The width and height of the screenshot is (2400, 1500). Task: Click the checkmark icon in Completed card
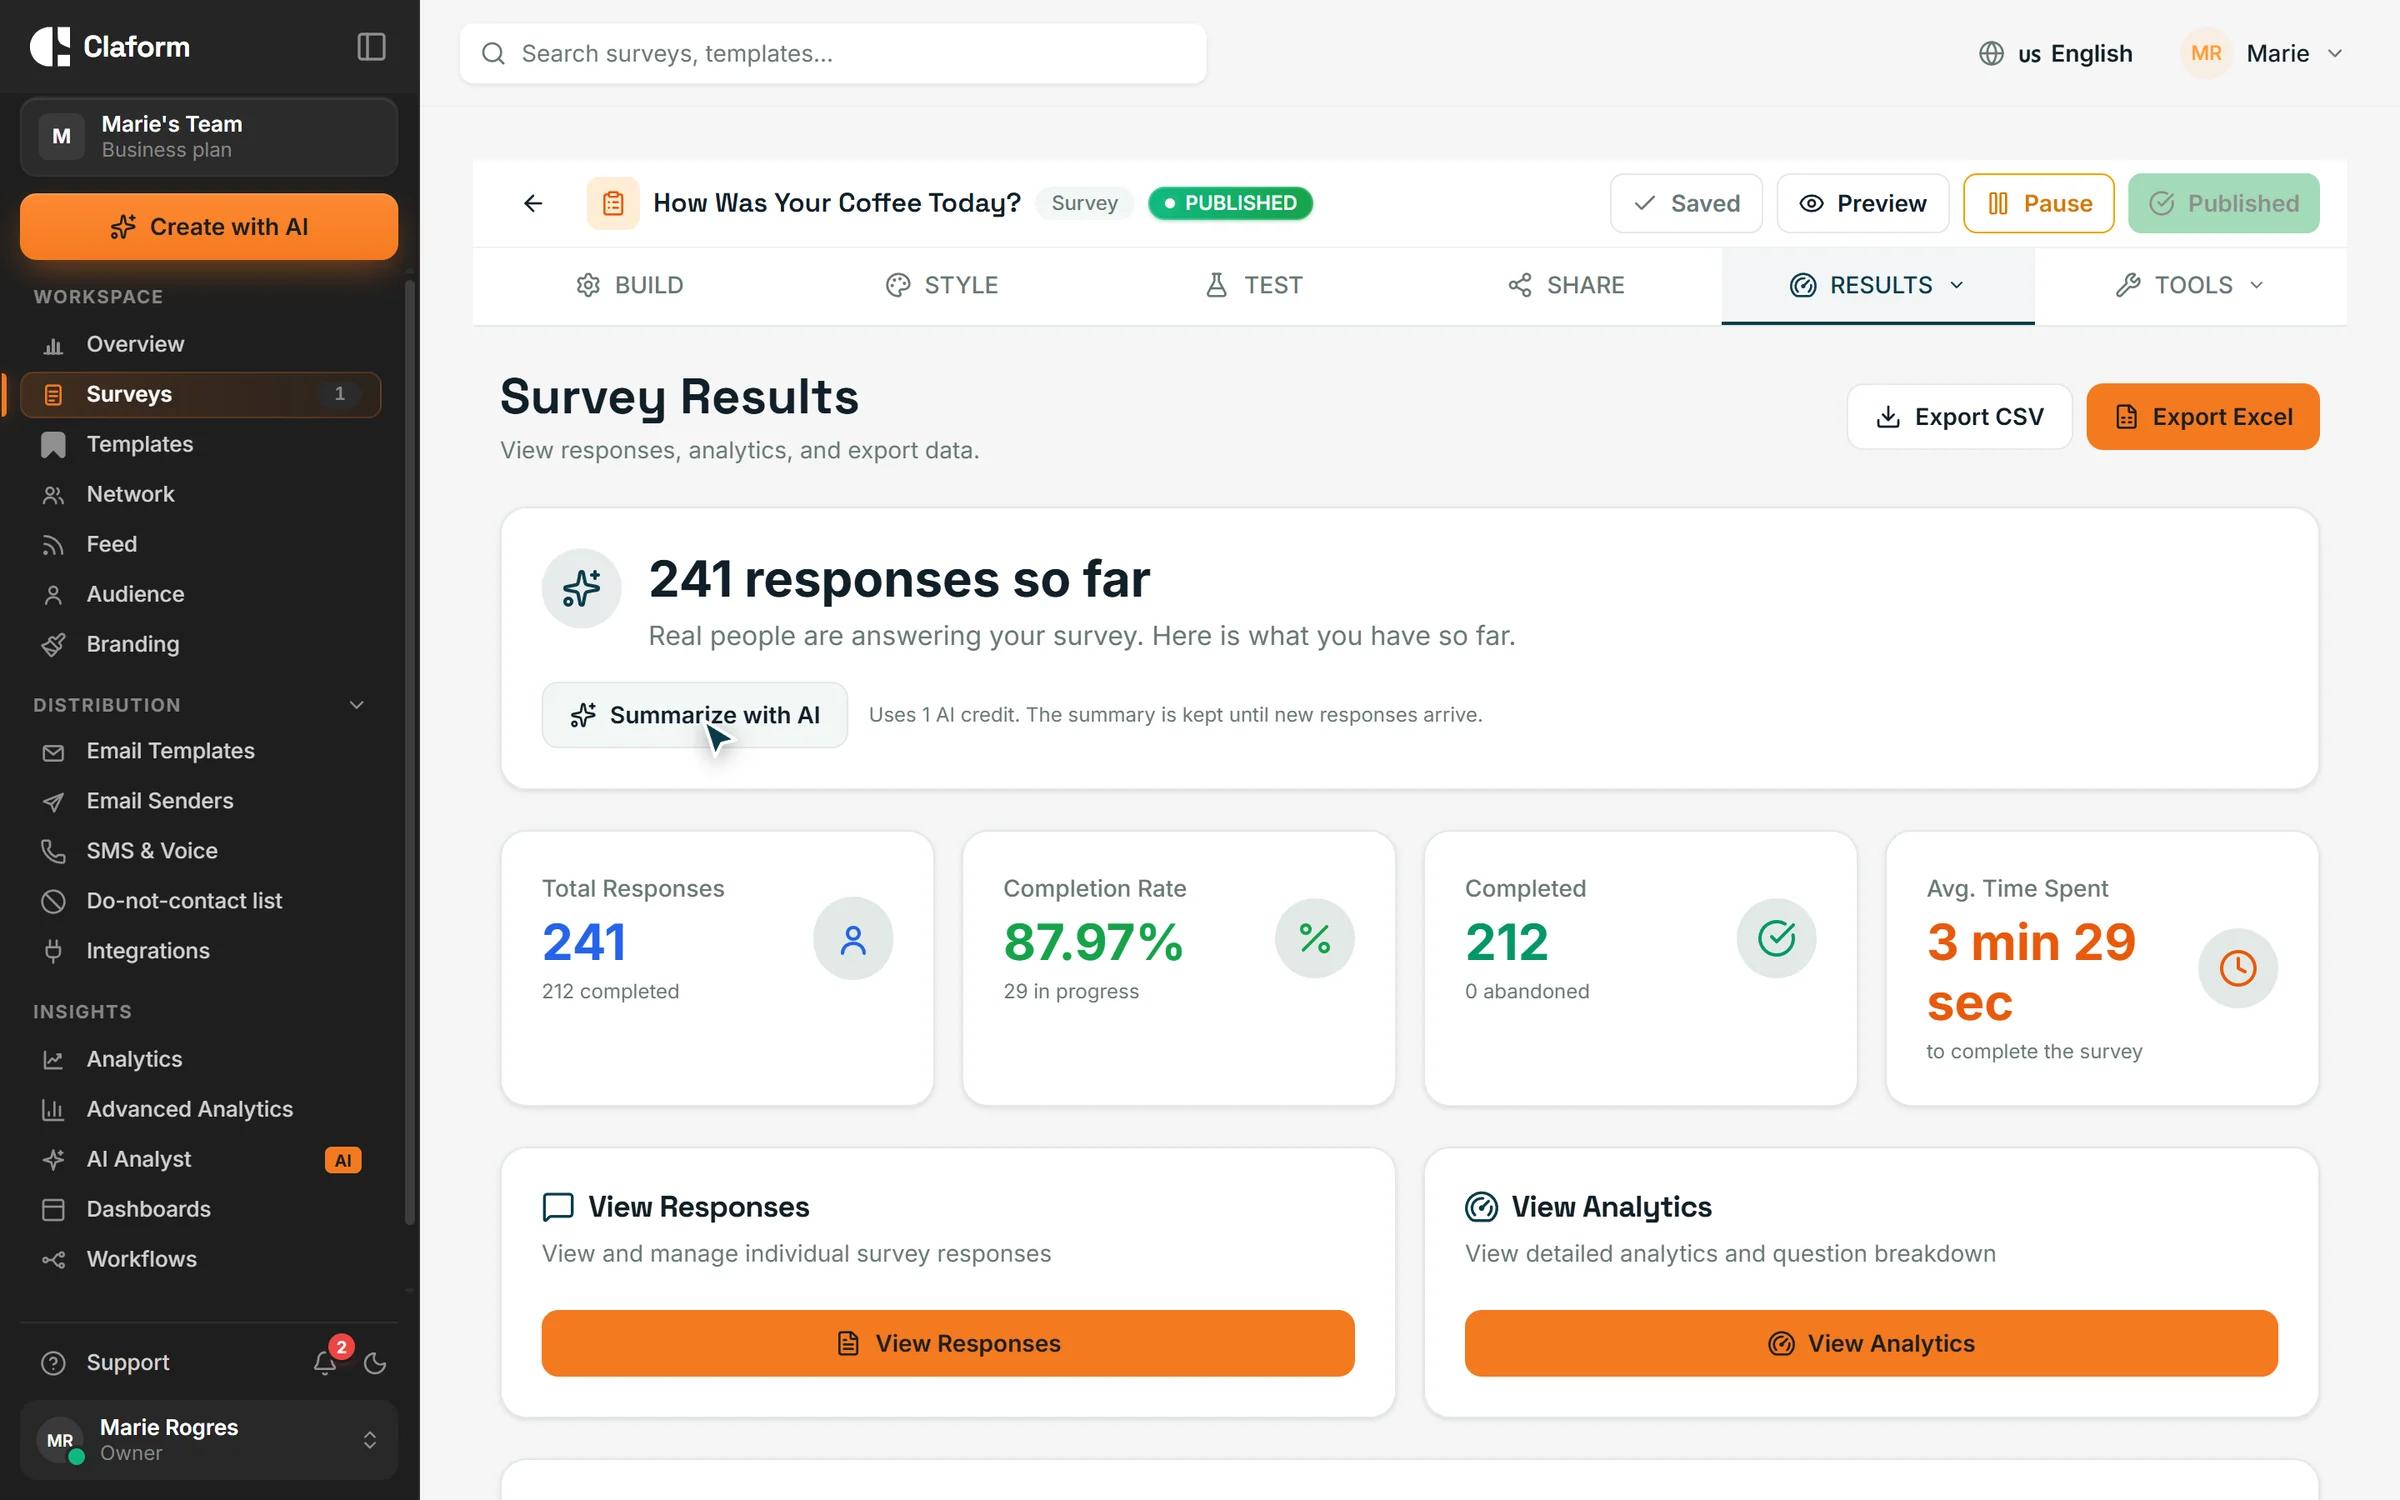(1776, 938)
